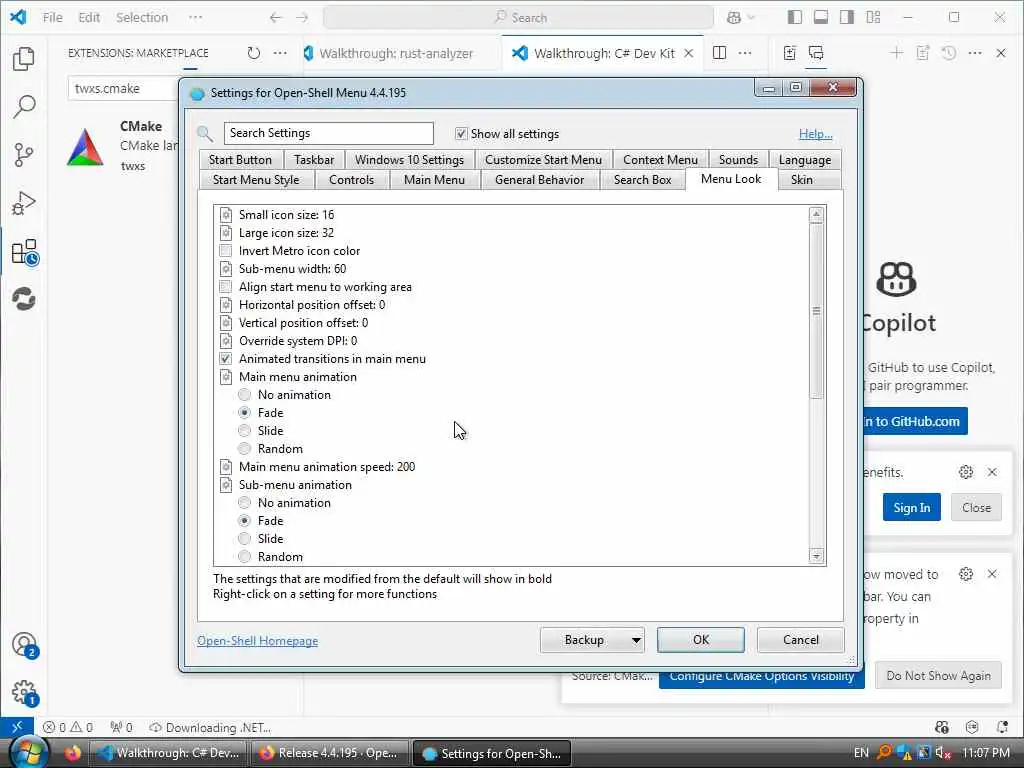Click the settings list scrollbar thumb
Viewport: 1024px width, 768px height.
(816, 311)
